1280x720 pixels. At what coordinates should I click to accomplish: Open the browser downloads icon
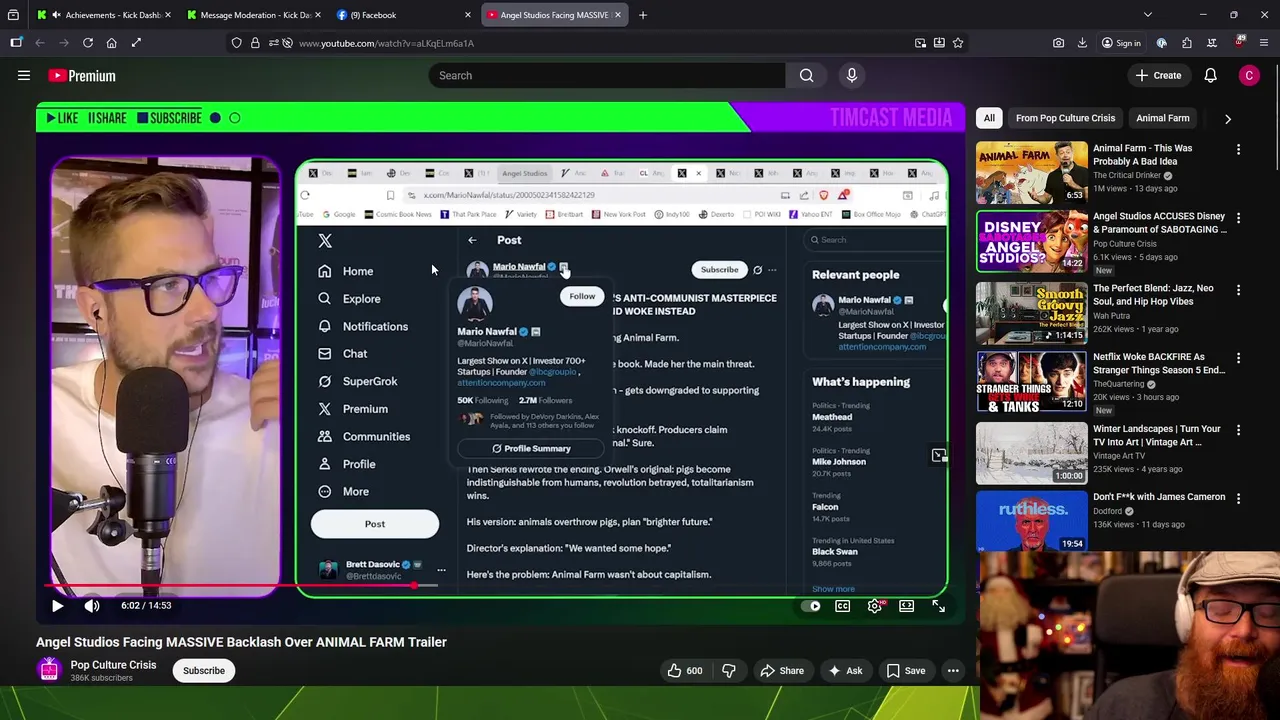click(x=1082, y=43)
